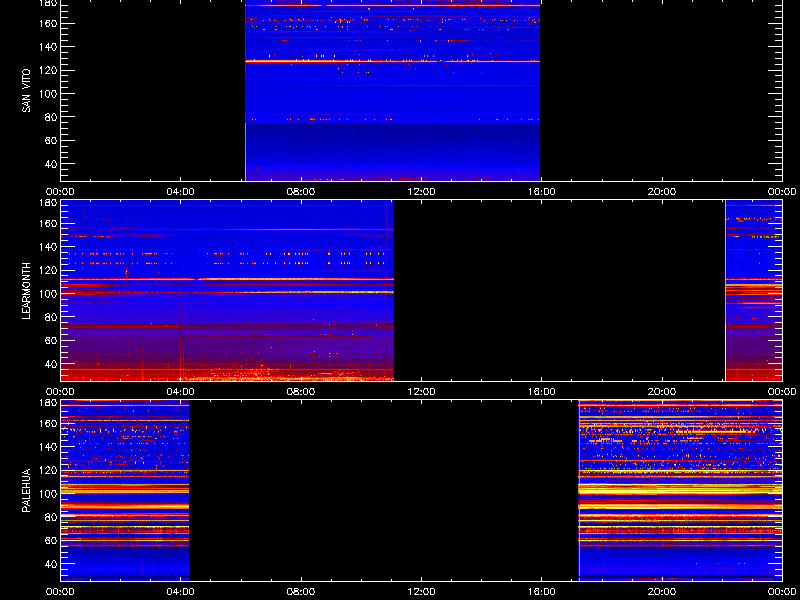Click the 60 frequency label on San Vito axis
Screen dimensions: 800x600
pyautogui.click(x=50, y=141)
